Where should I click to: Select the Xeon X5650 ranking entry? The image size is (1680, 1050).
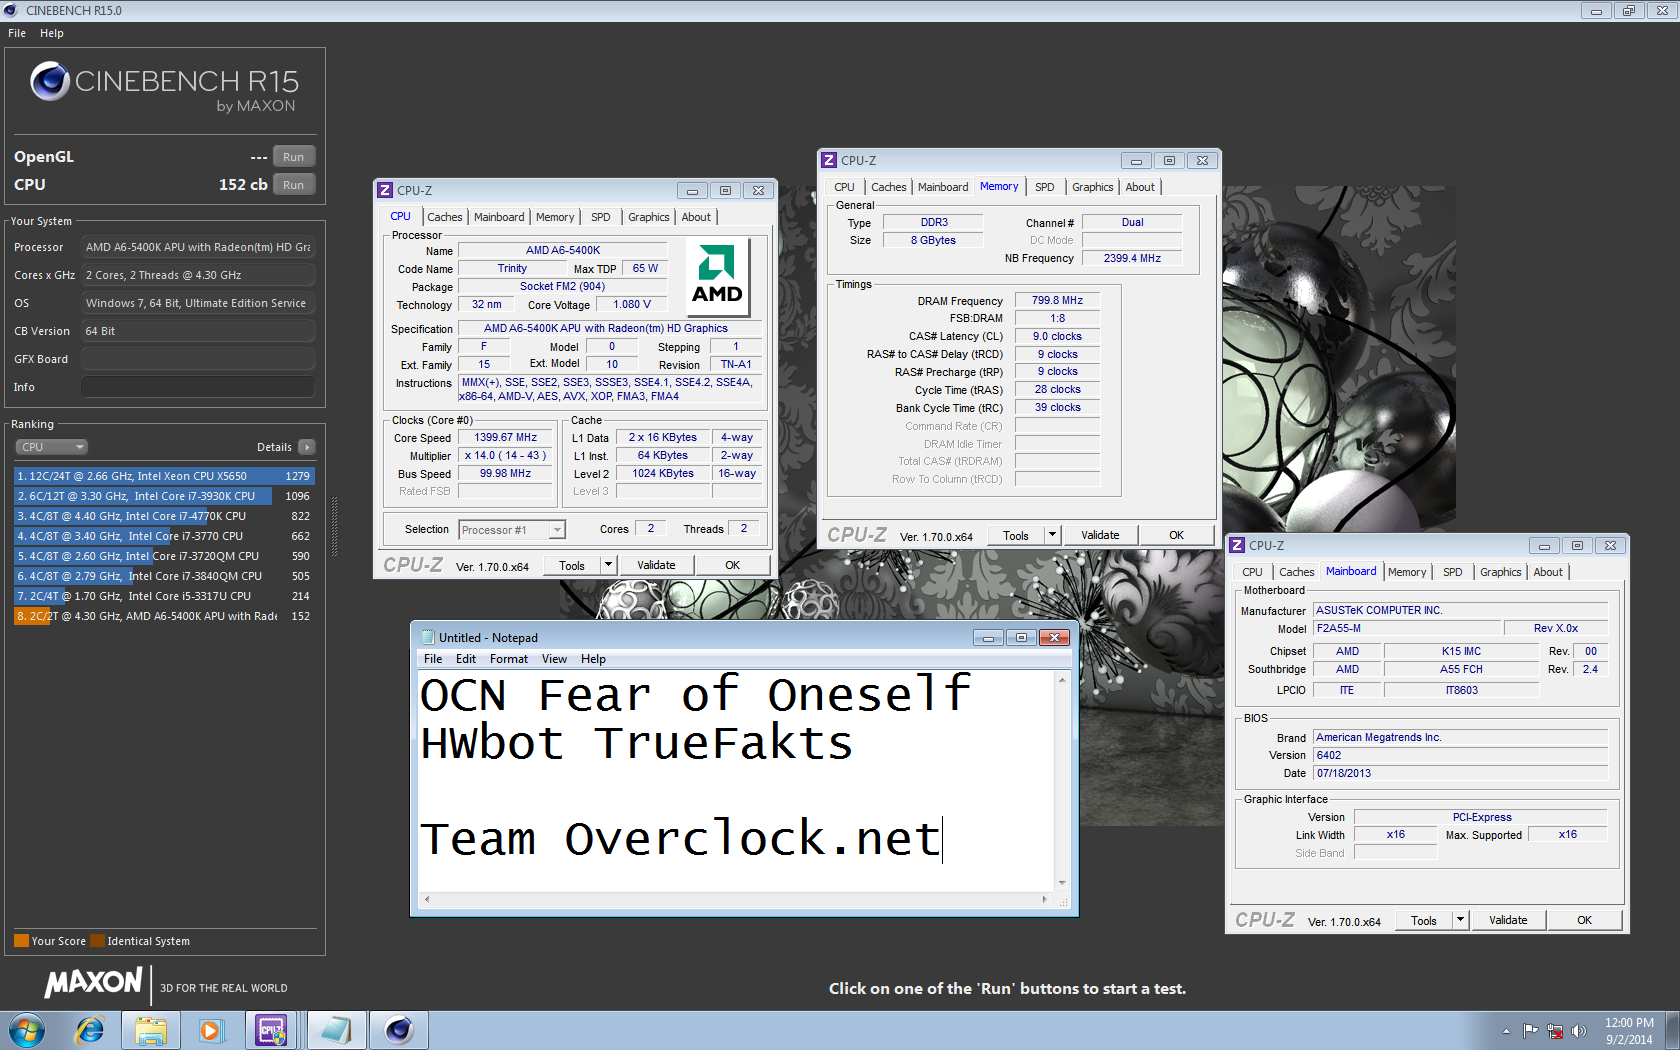[x=164, y=476]
